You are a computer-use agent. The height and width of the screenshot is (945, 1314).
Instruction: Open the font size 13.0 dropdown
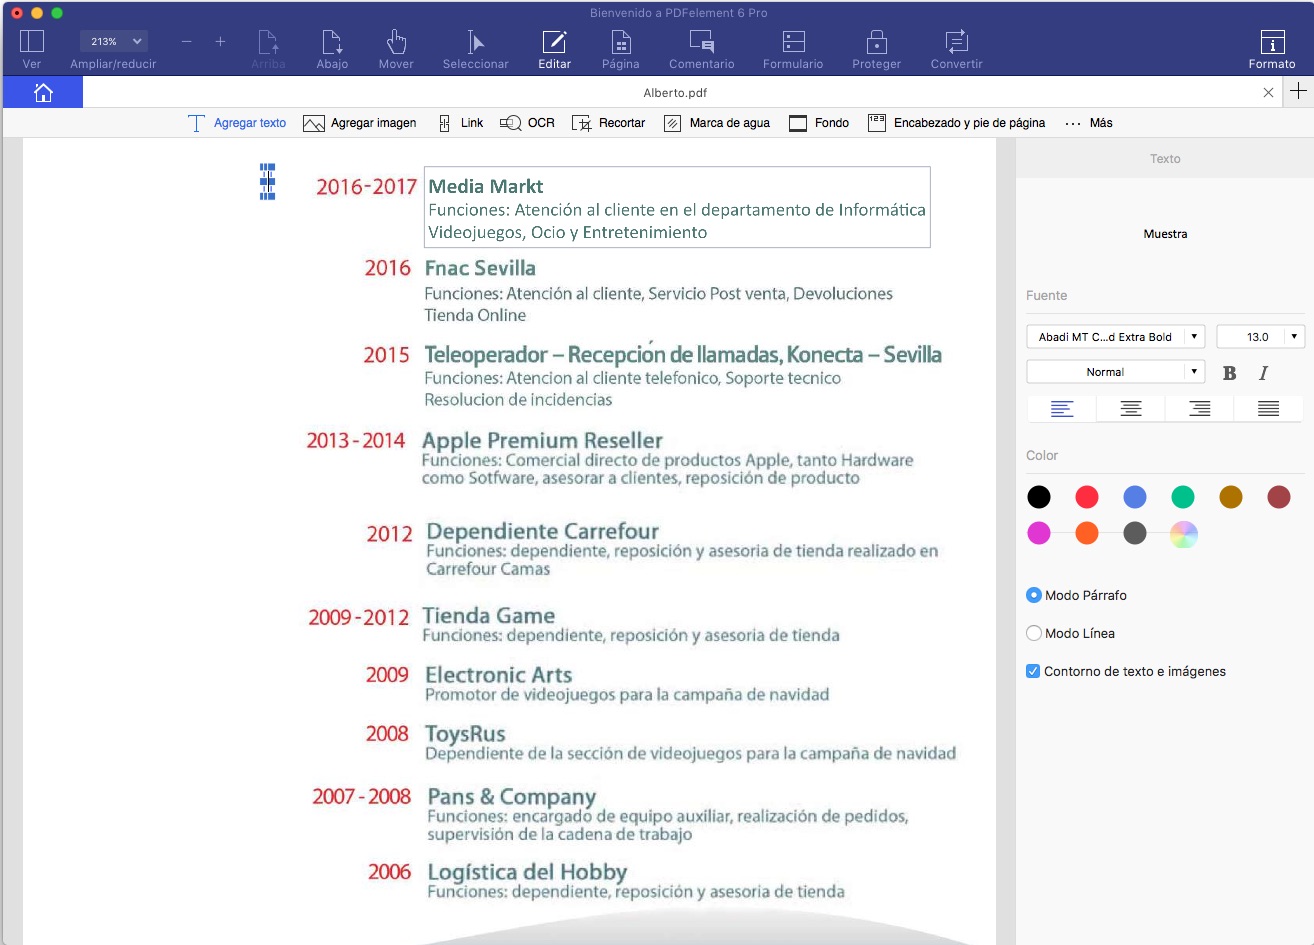(x=1260, y=337)
